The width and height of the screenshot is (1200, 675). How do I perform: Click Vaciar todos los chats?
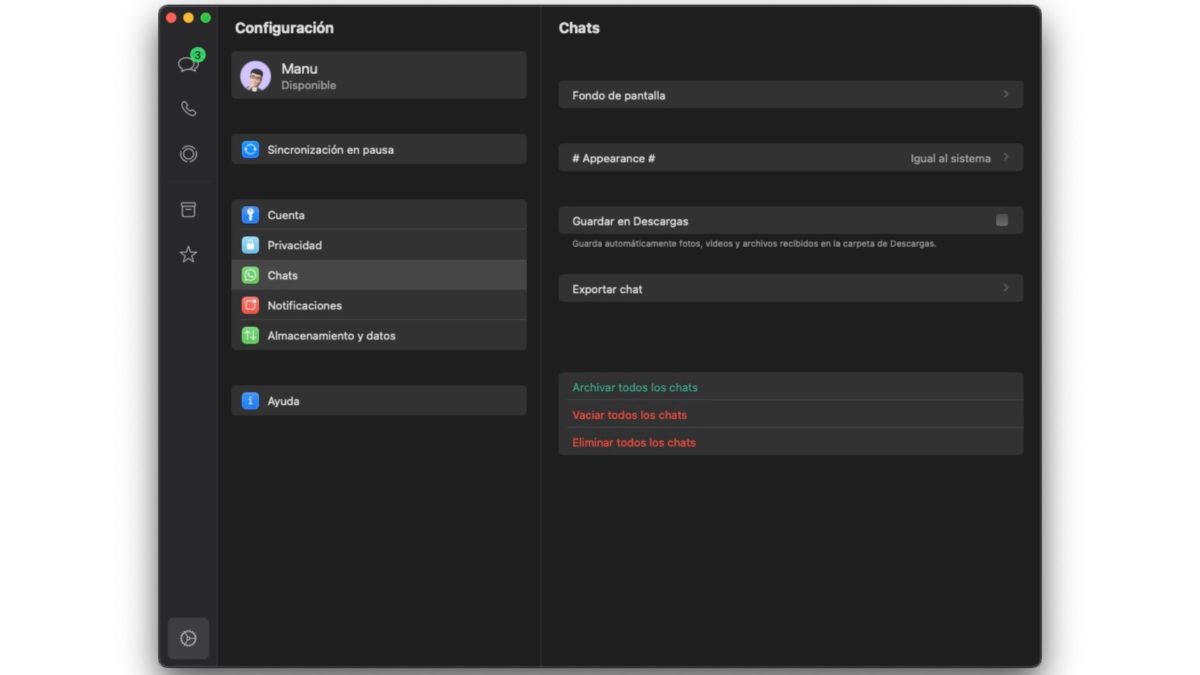629,415
